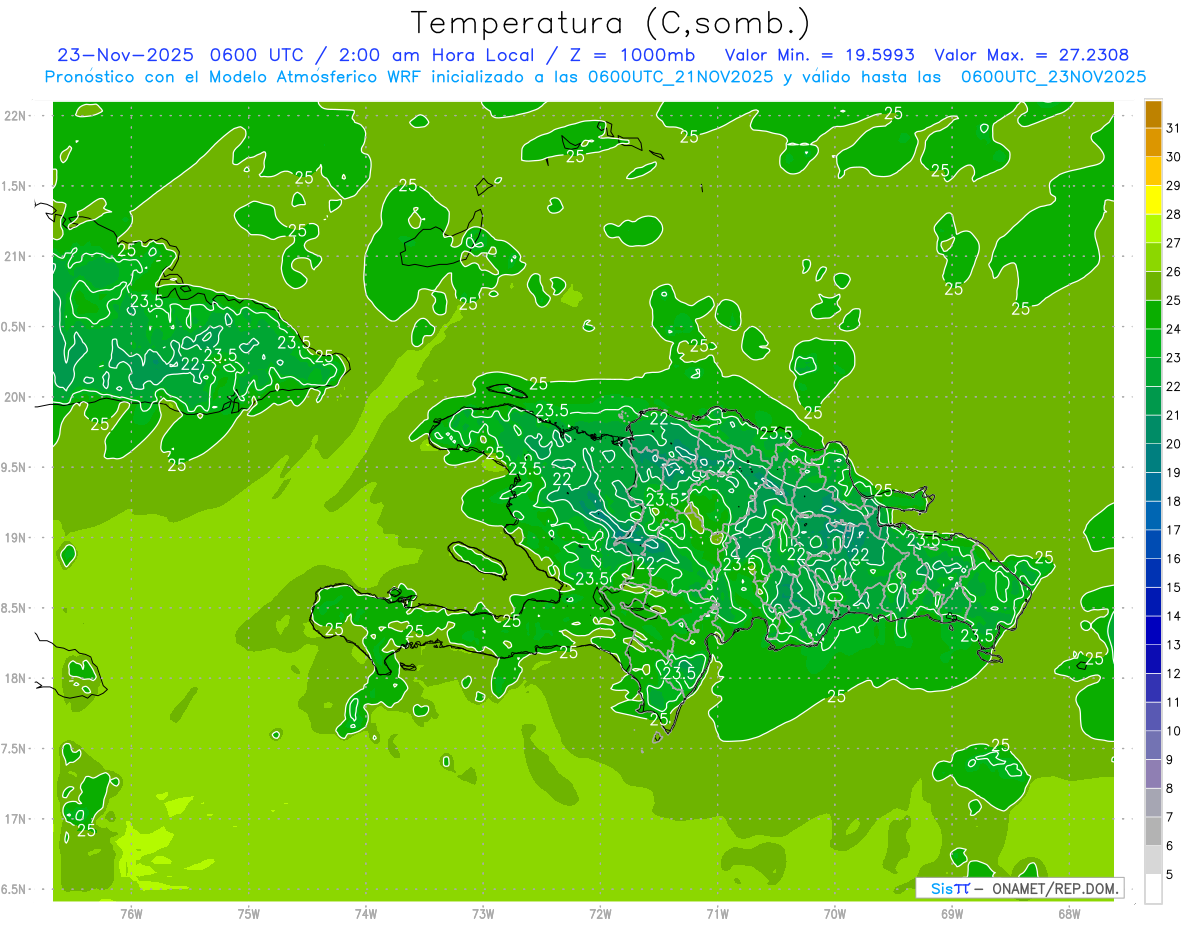The height and width of the screenshot is (927, 1200).
Task: Click legend value 21
Action: click(x=1174, y=415)
